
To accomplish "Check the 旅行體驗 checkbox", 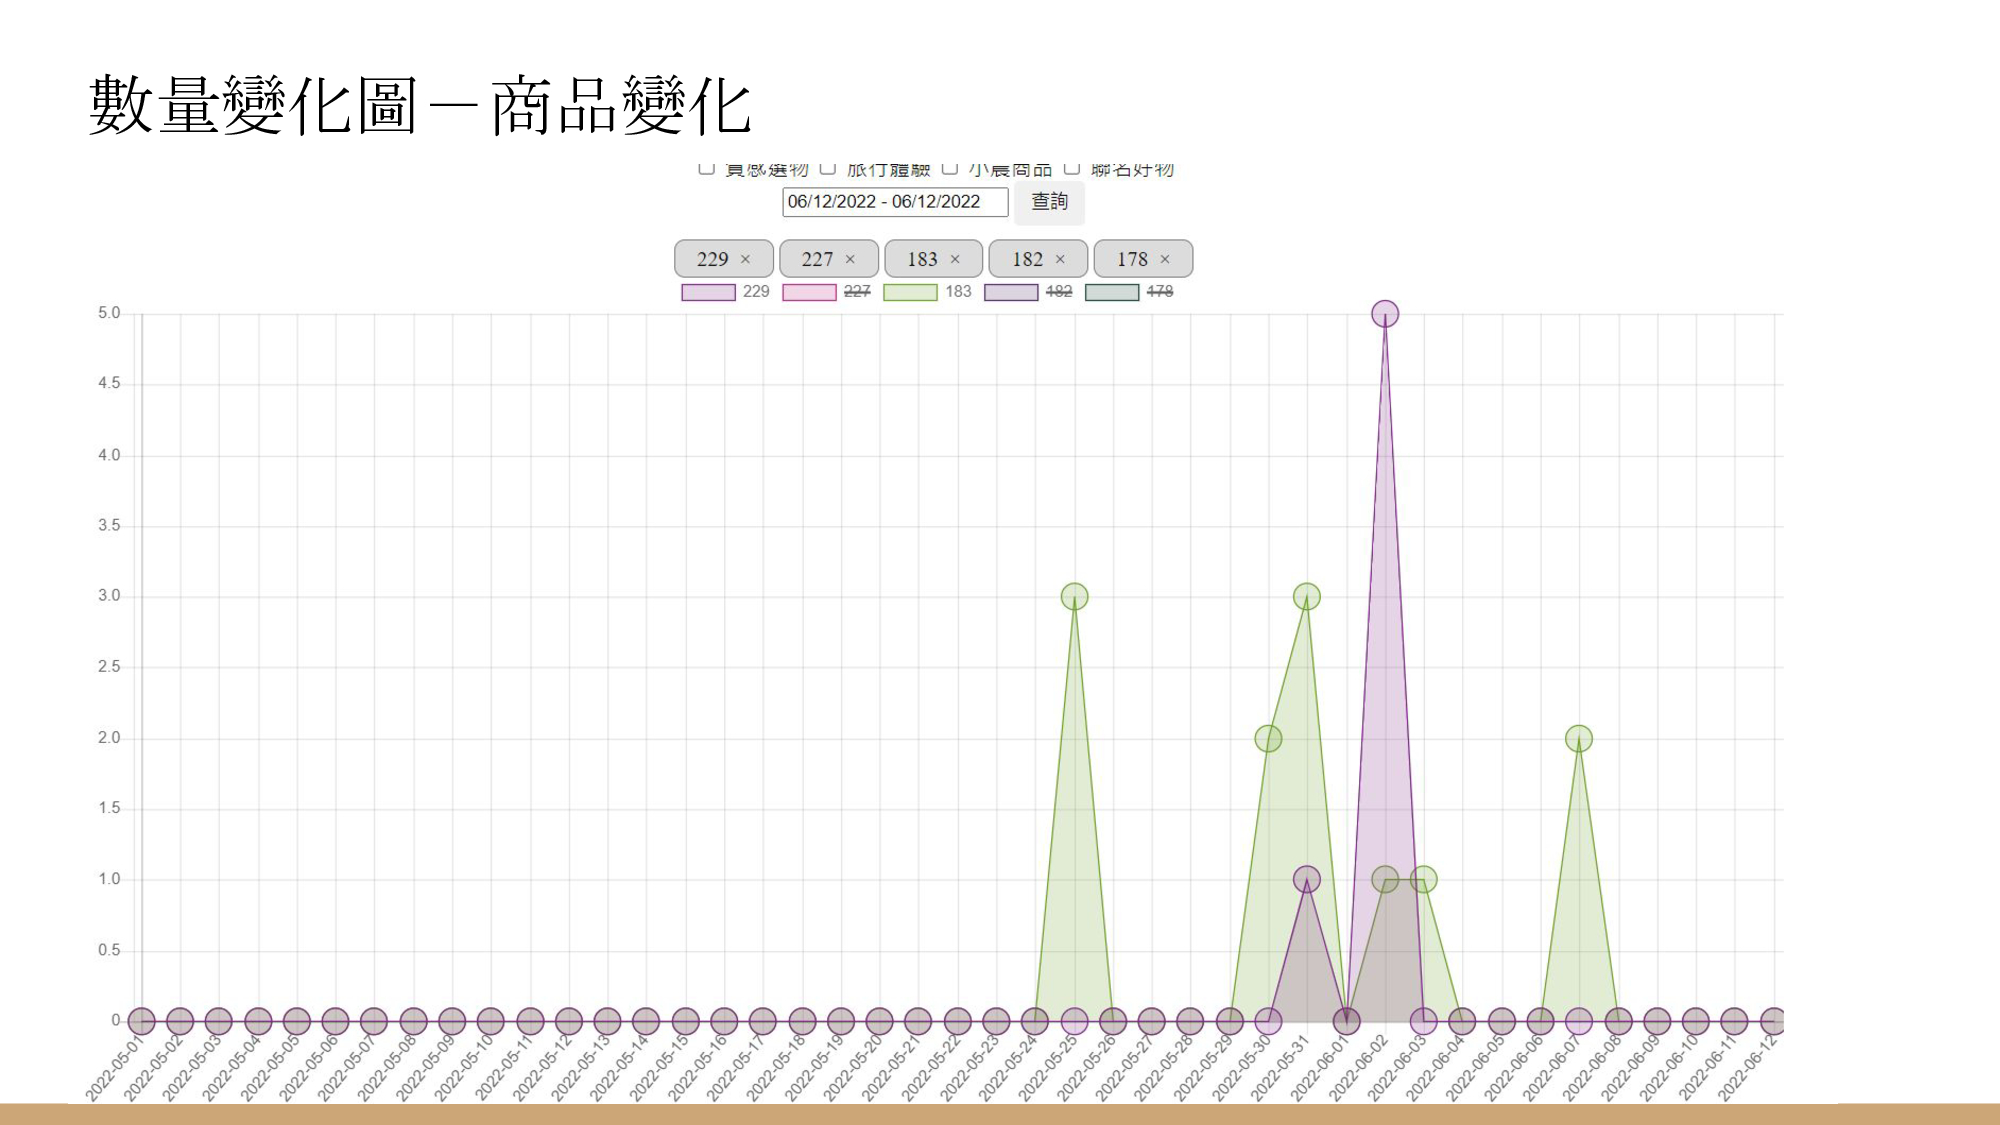I will click(x=828, y=170).
